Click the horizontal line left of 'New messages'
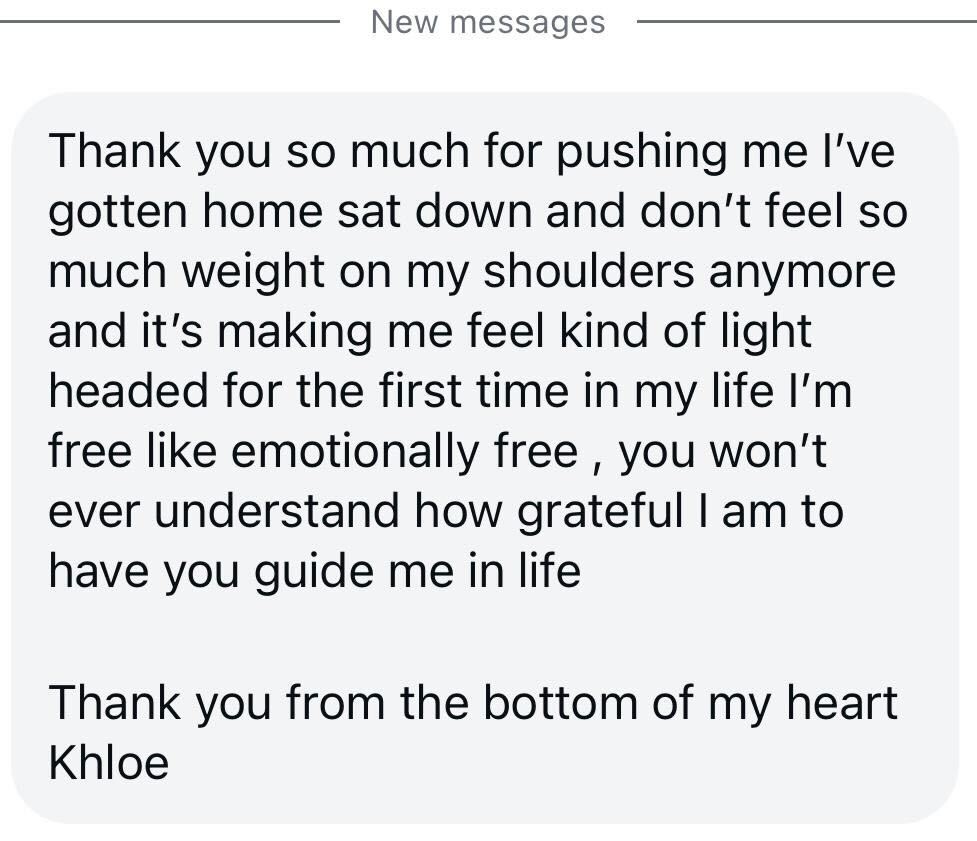This screenshot has height=841, width=977. pyautogui.click(x=169, y=22)
